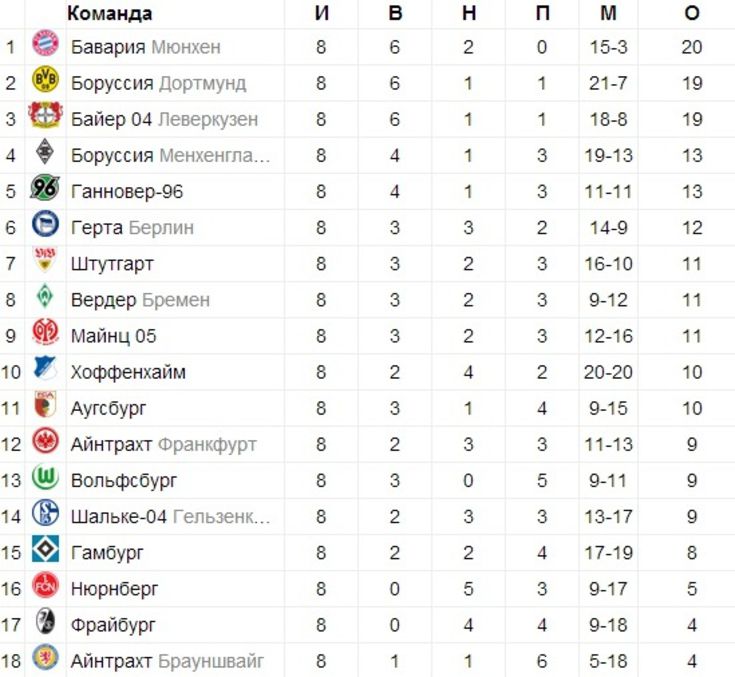Sort by the М goals column header
This screenshot has height=677, width=735.
click(608, 13)
